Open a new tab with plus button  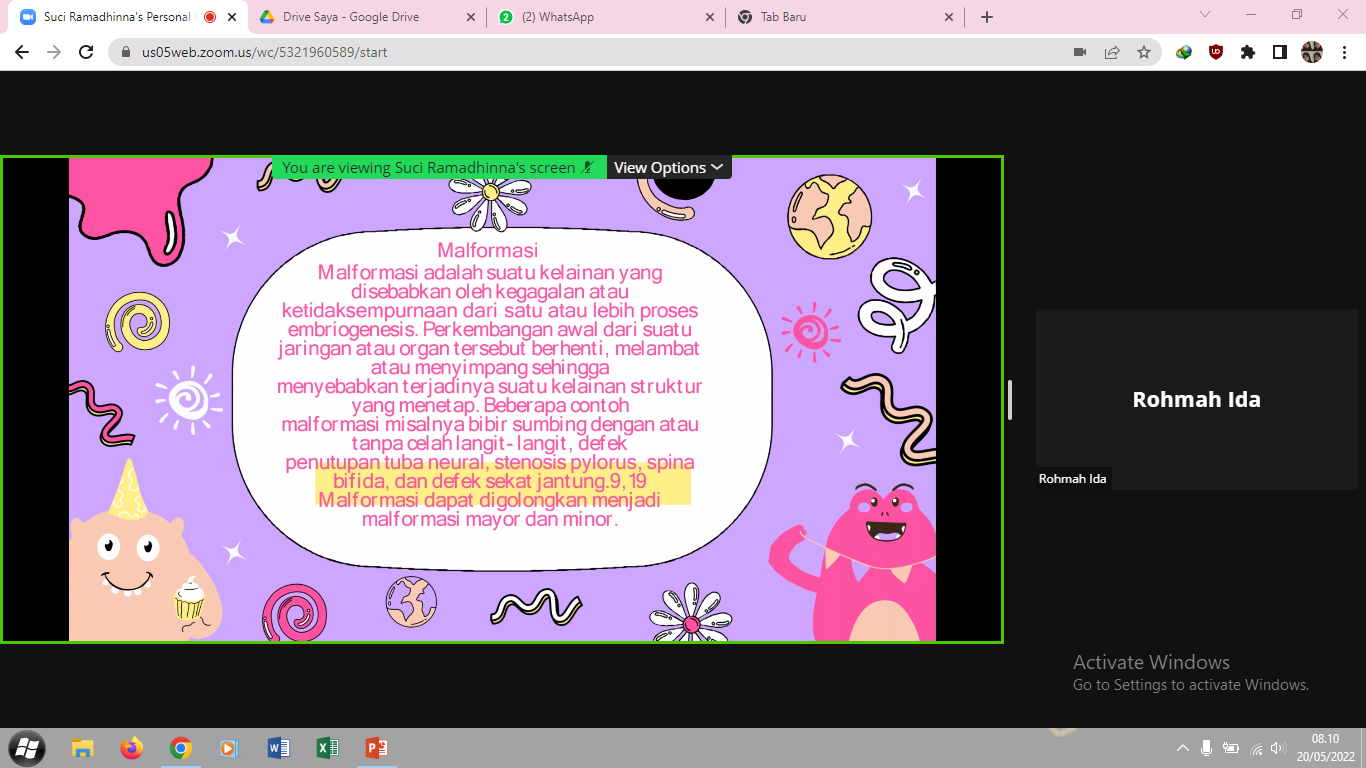coord(987,17)
